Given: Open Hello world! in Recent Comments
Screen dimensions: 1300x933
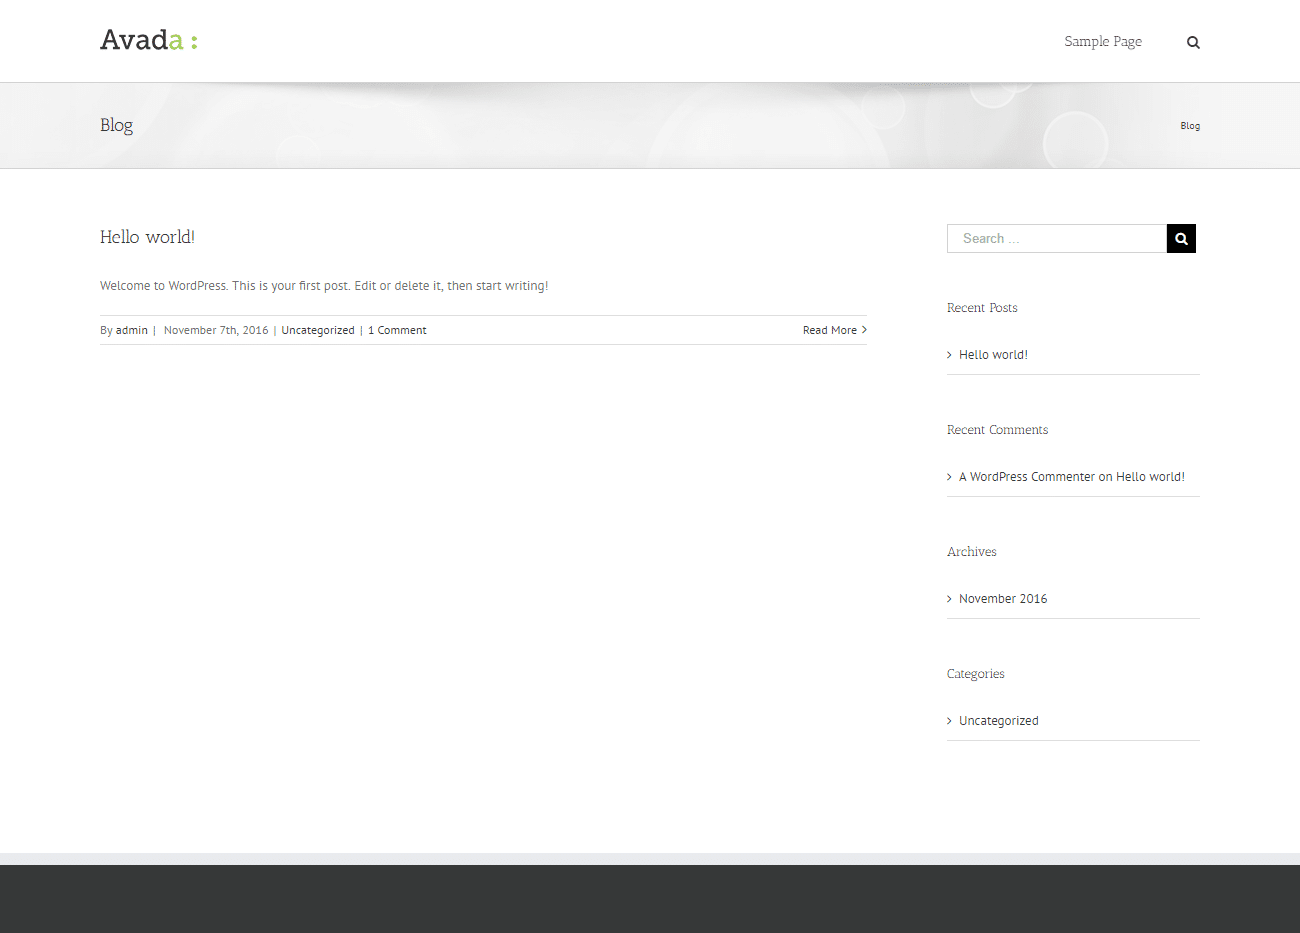Looking at the screenshot, I should coord(1150,477).
